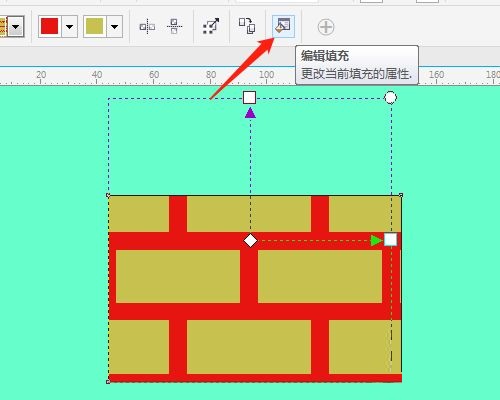Viewport: 500px width, 400px height.
Task: Click the round rotate-skew handle
Action: tap(390, 98)
